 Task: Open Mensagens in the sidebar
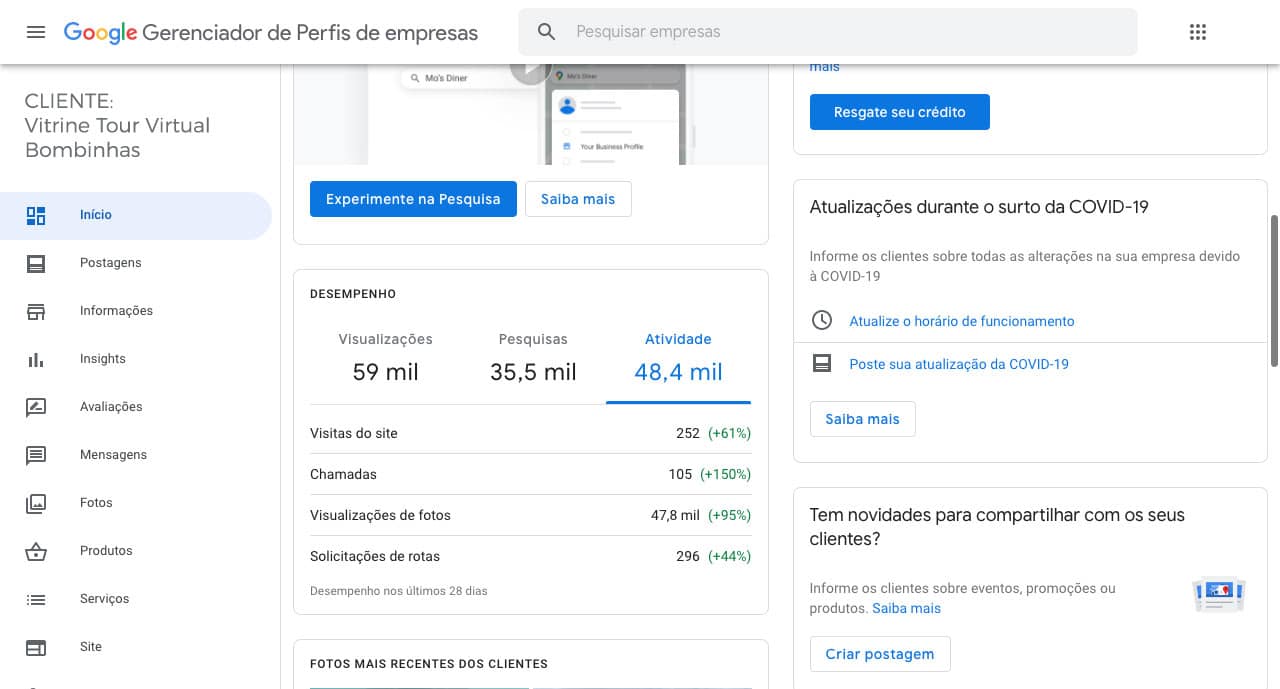[x=136, y=455]
